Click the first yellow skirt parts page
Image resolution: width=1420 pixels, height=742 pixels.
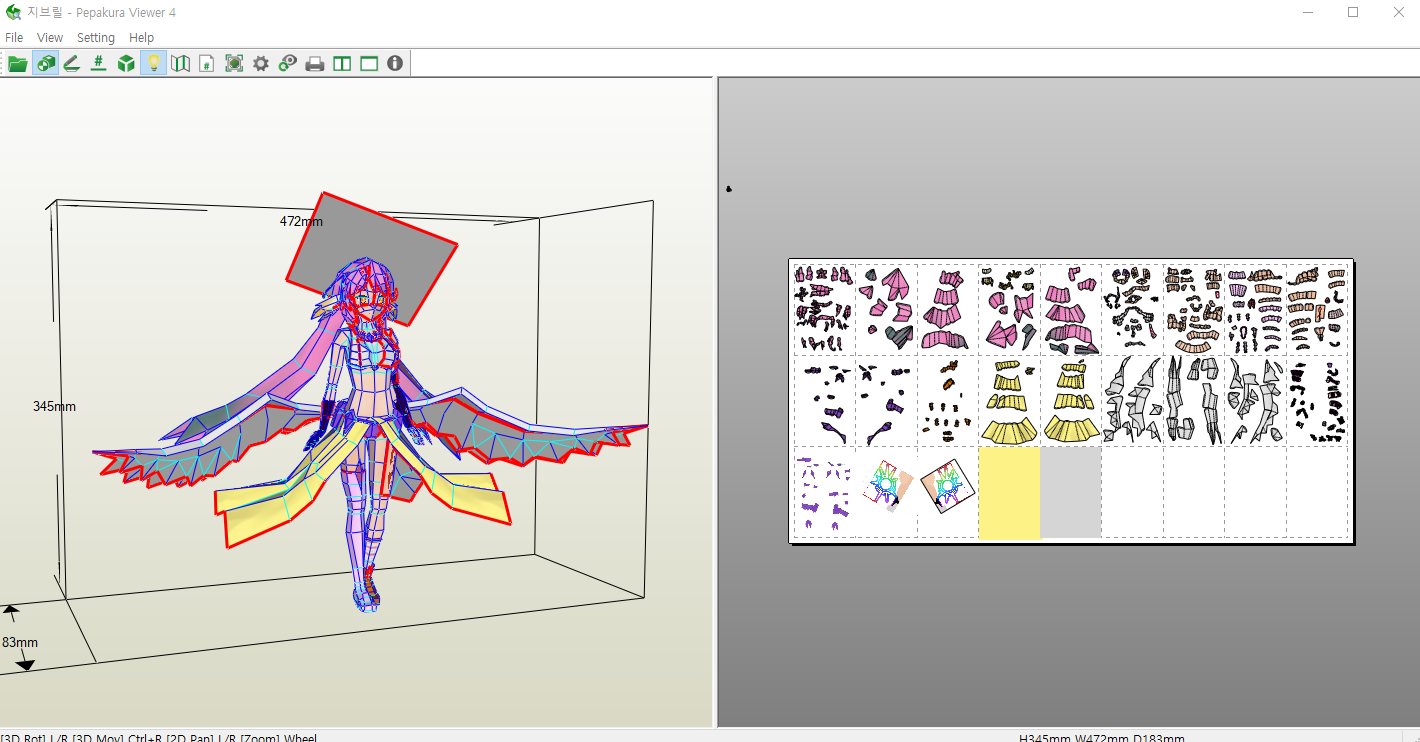click(x=1009, y=400)
